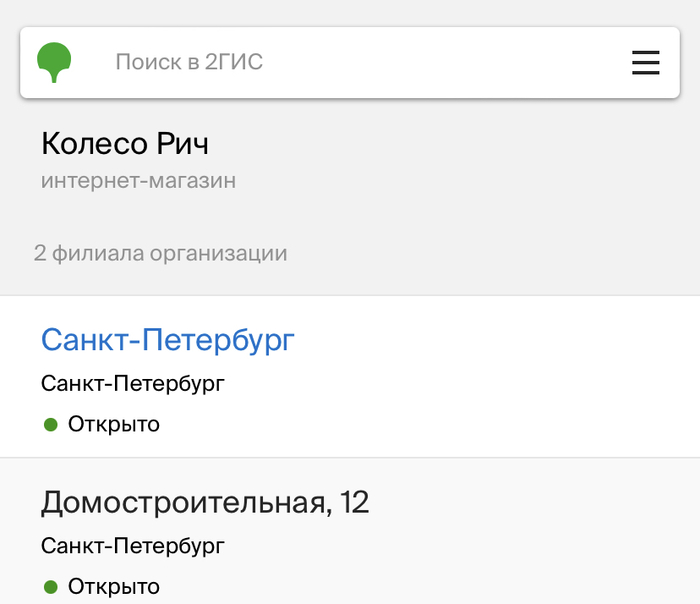This screenshot has width=700, height=604.
Task: Click Открыто status under Домостроительная, 12
Action: [x=114, y=586]
